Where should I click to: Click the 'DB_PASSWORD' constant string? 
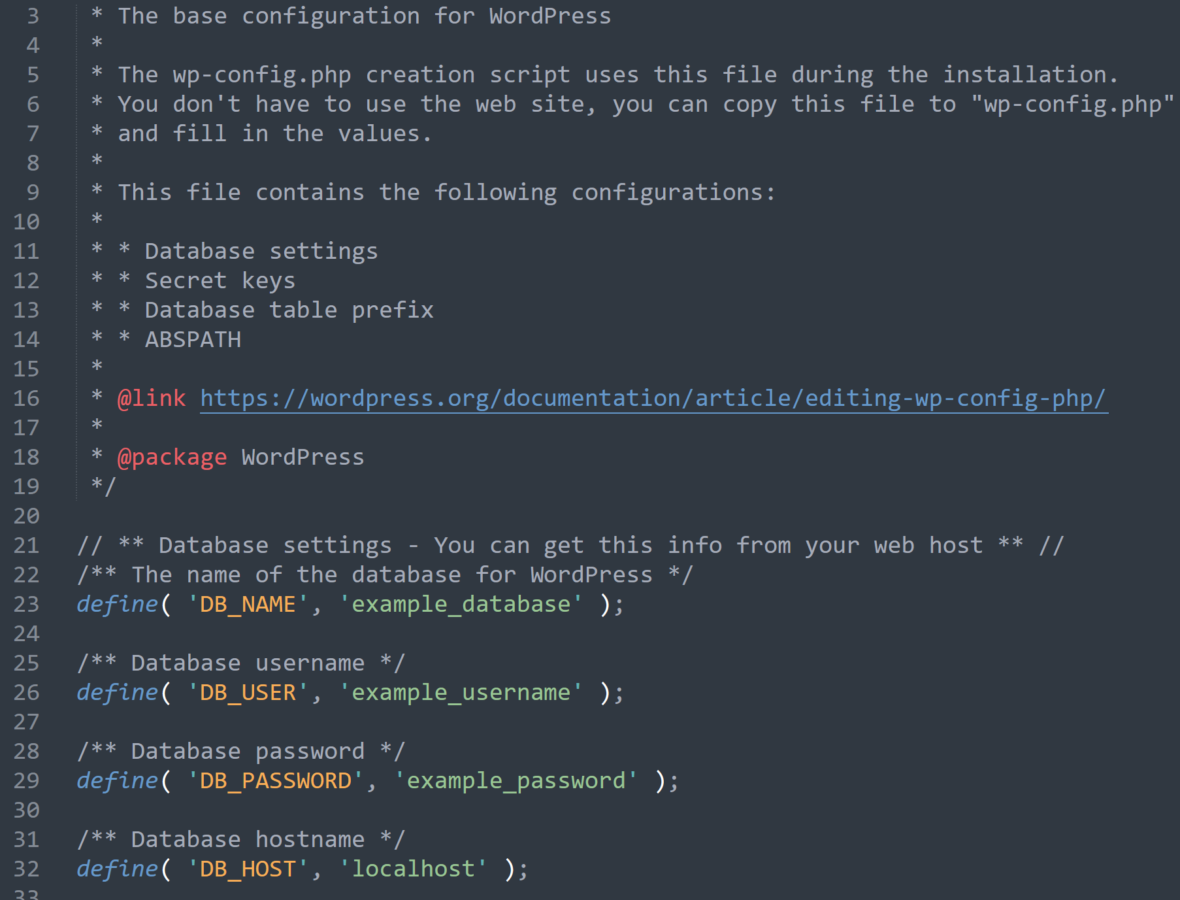pyautogui.click(x=275, y=780)
